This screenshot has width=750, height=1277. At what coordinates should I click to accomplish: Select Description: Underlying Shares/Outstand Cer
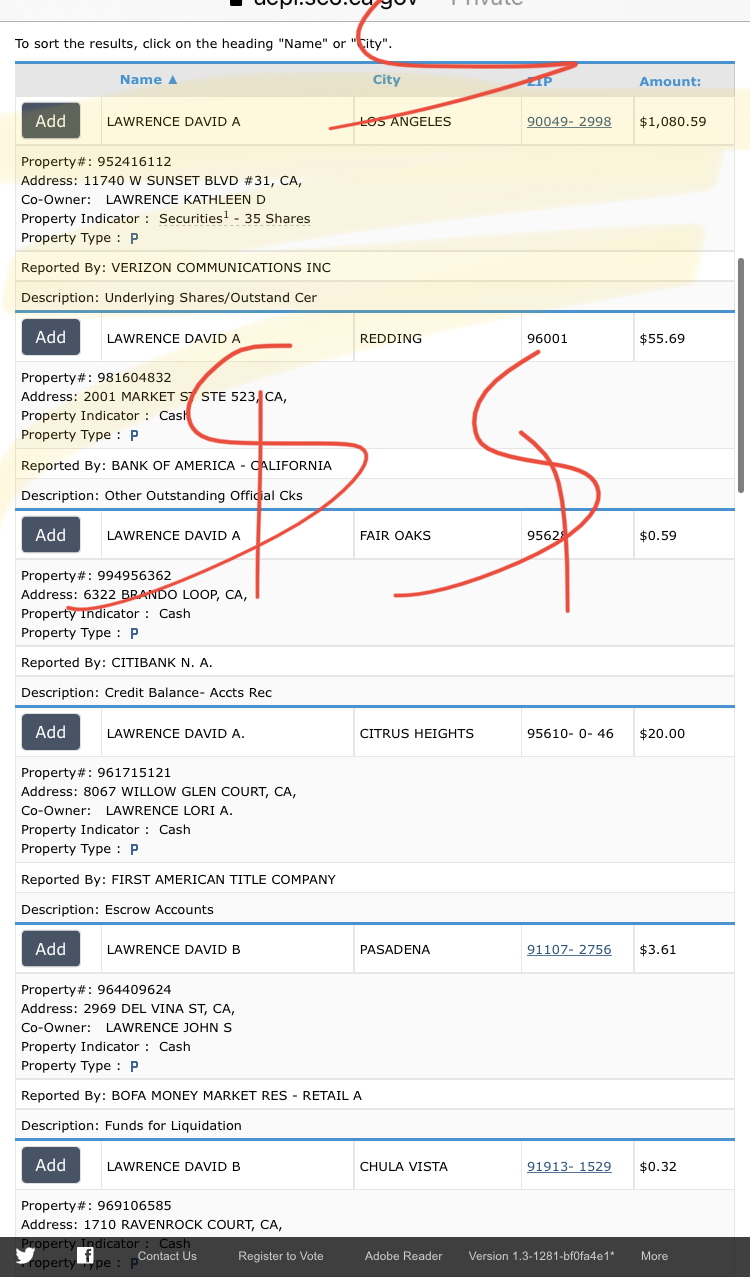point(375,297)
